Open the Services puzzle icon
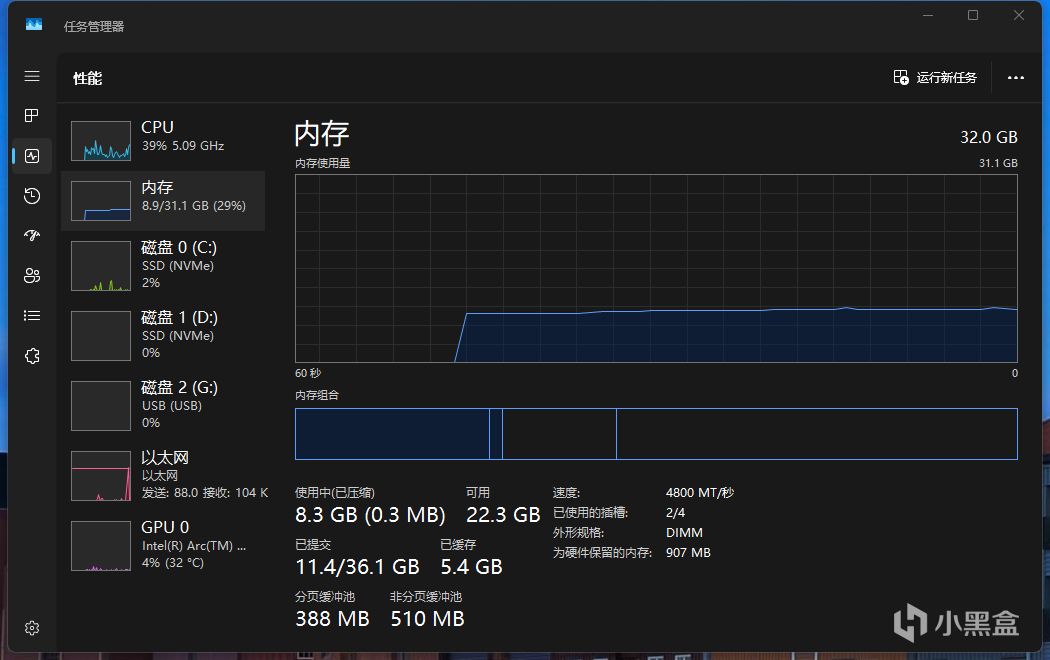This screenshot has height=660, width=1050. click(31, 355)
